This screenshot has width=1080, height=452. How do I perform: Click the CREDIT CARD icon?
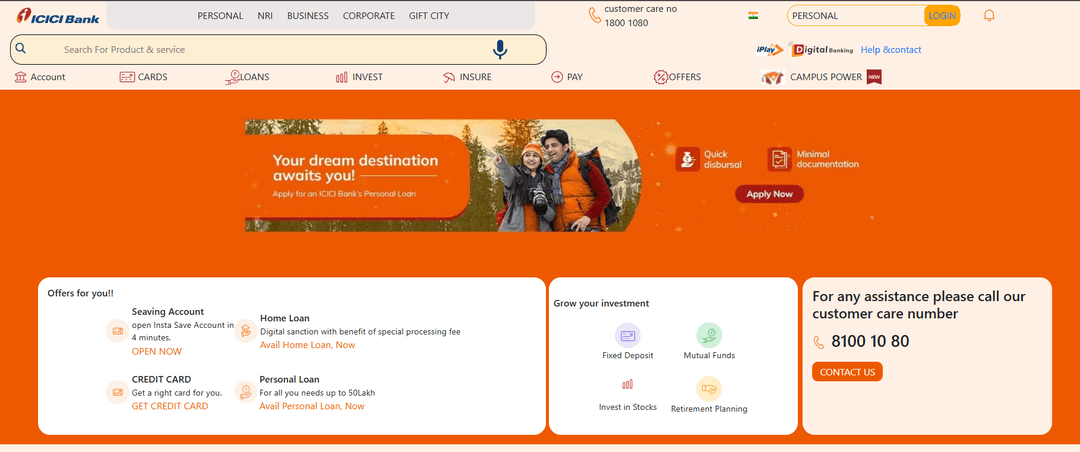point(117,392)
